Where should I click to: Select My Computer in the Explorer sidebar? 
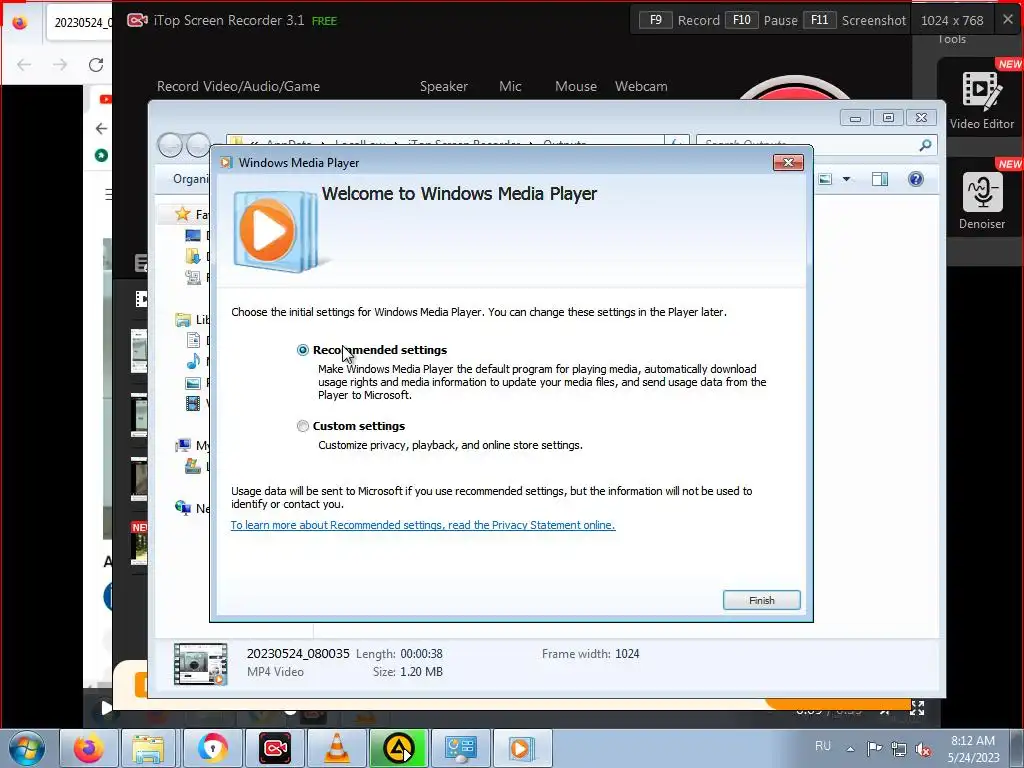coord(193,445)
